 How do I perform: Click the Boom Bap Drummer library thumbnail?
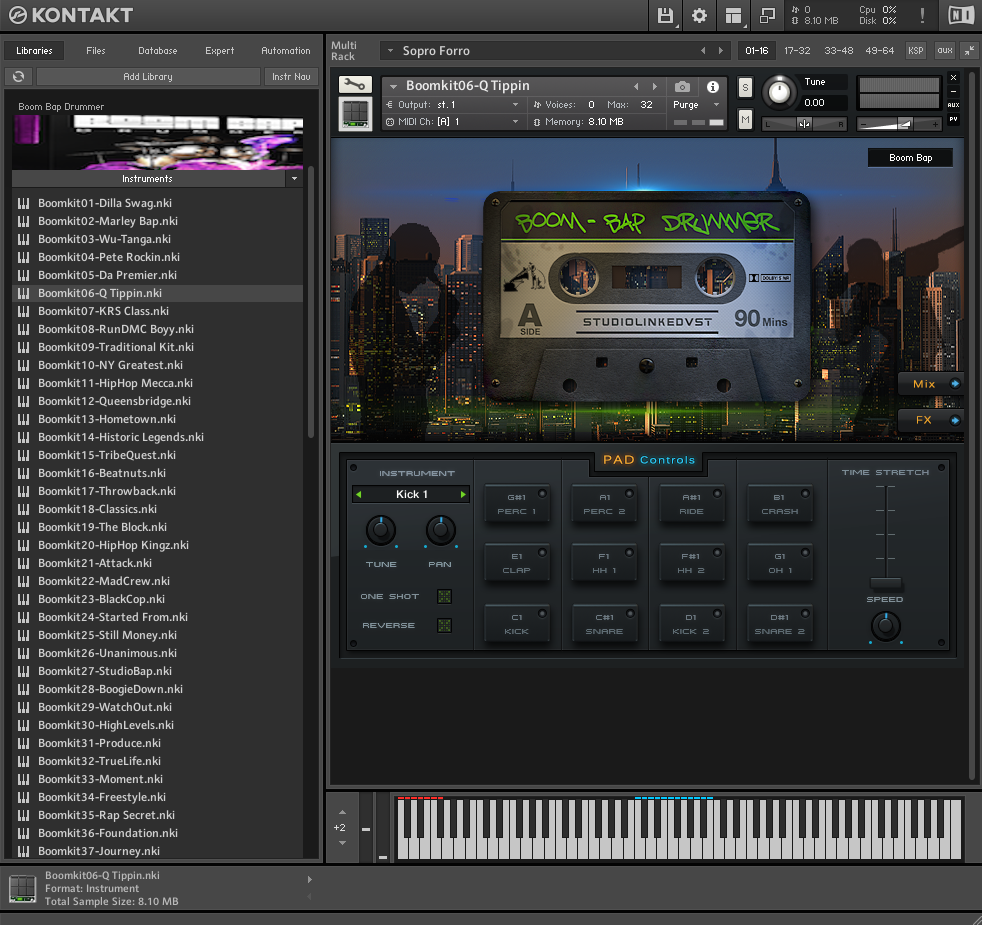pos(157,142)
